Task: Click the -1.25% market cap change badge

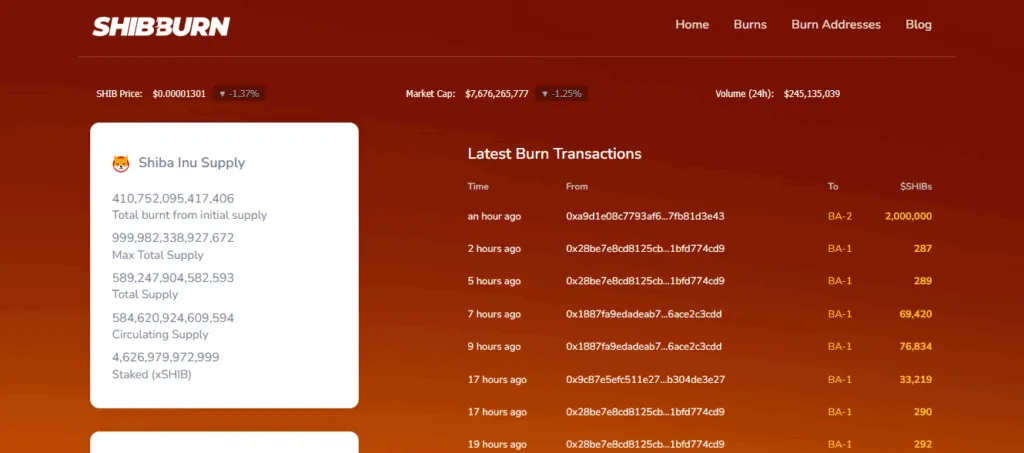Action: [x=562, y=93]
